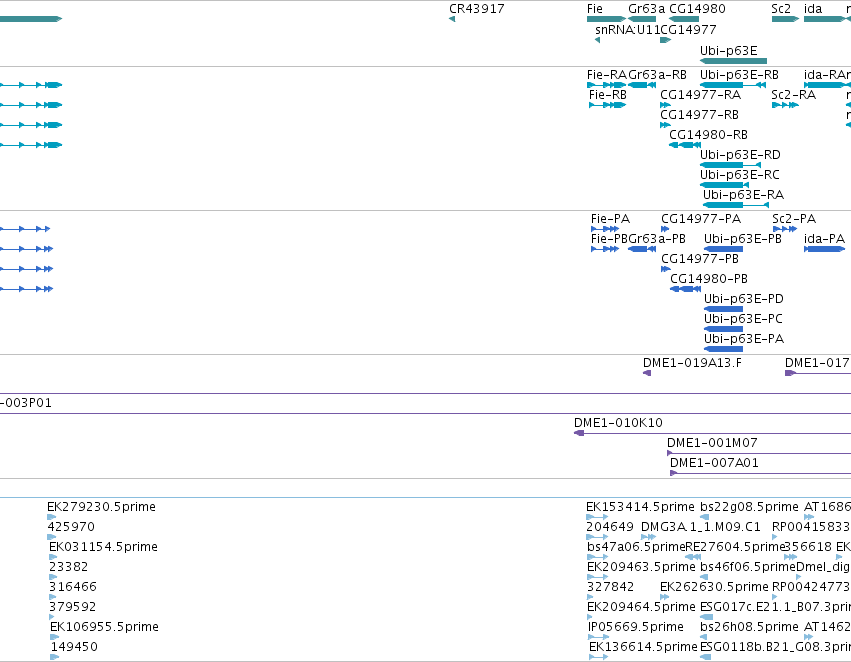Viewport: 851px width, 662px height.
Task: Click the DME1-010K10 clone arrowhead
Action: click(x=579, y=433)
